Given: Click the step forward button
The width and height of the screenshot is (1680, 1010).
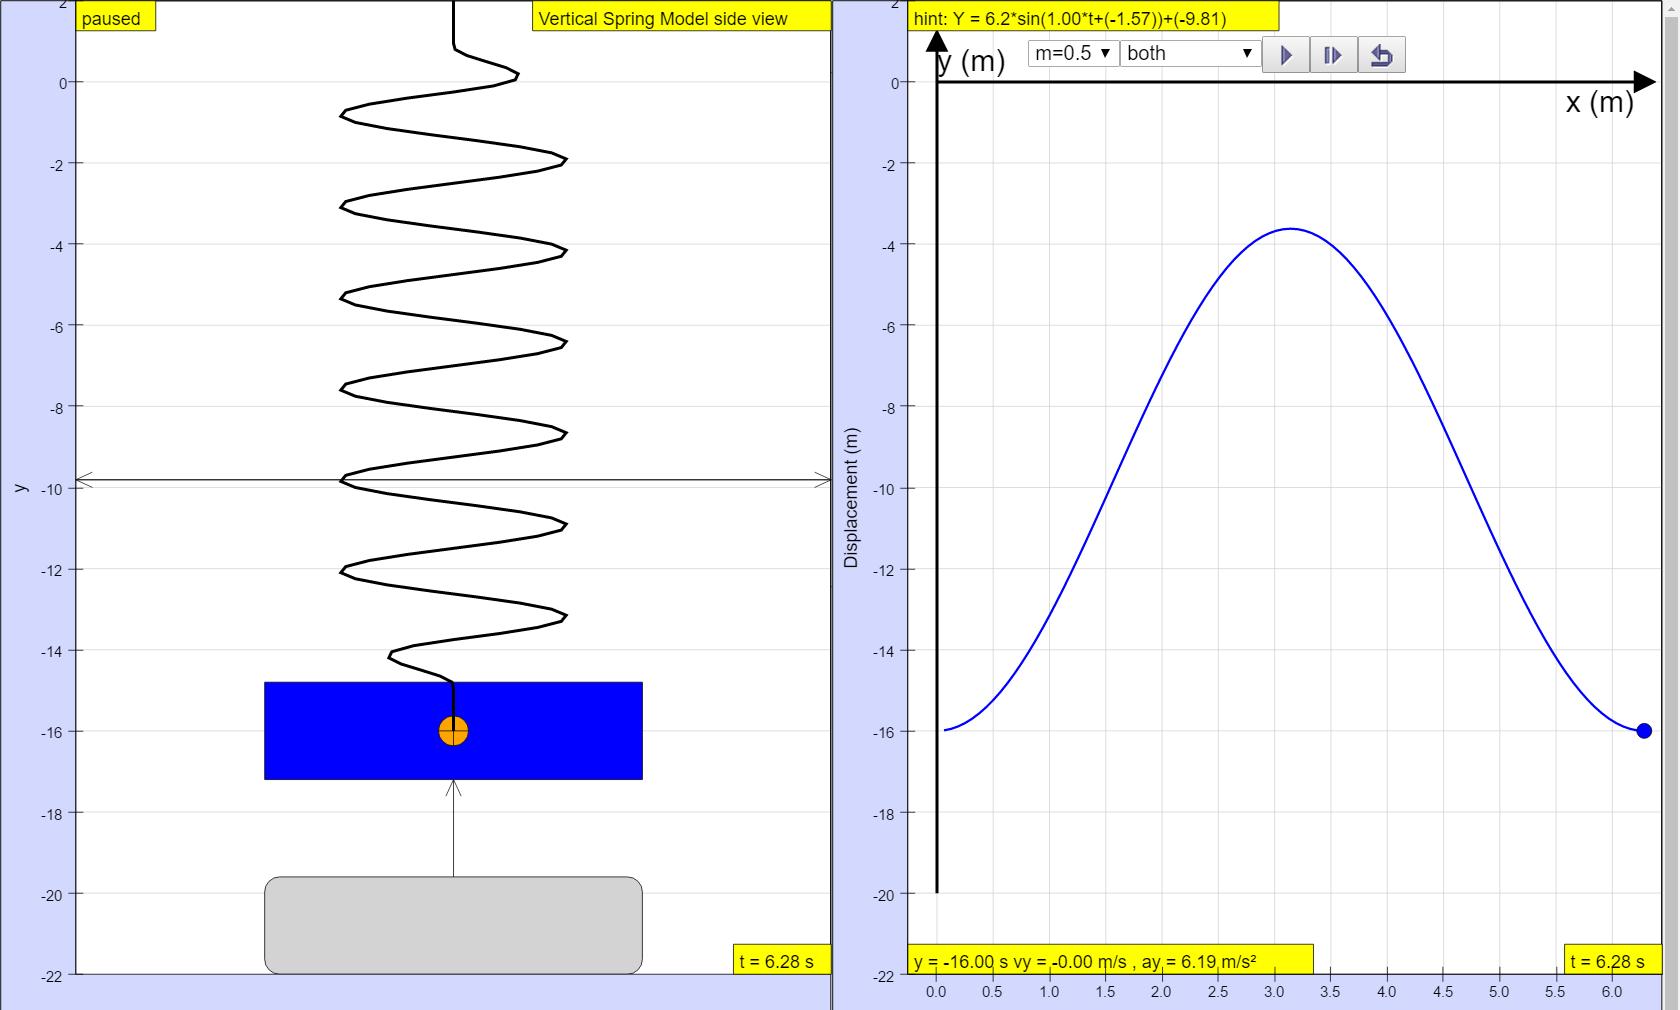Looking at the screenshot, I should [1333, 55].
